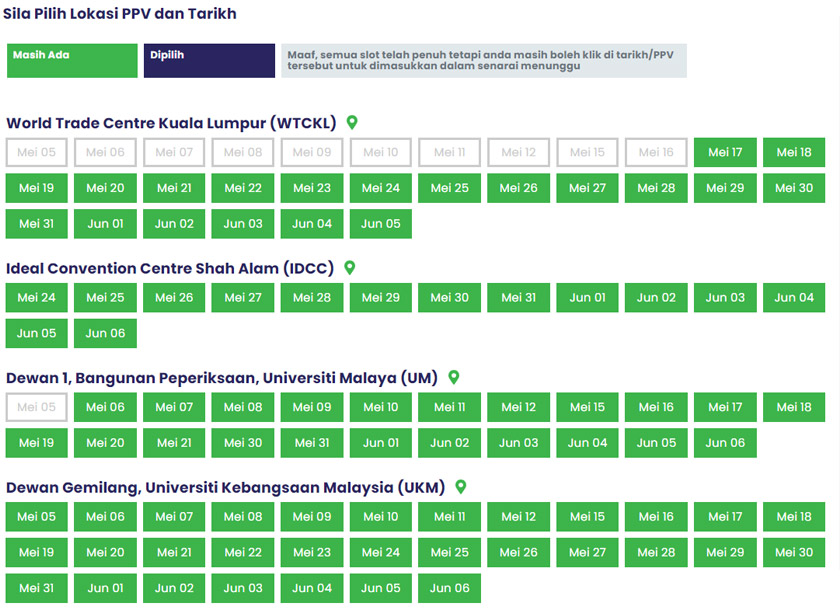840x614 pixels.
Task: Open the location pin next to IDCC
Action: click(350, 268)
